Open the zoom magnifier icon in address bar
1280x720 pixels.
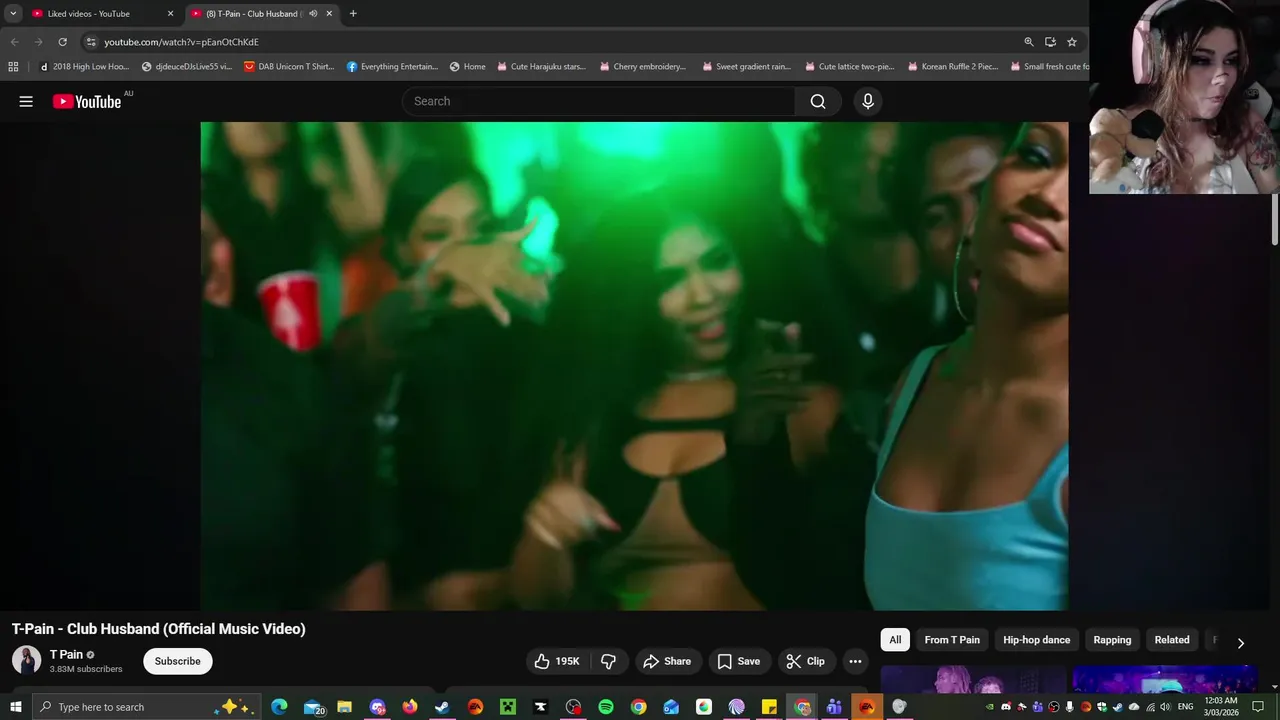pyautogui.click(x=1029, y=42)
